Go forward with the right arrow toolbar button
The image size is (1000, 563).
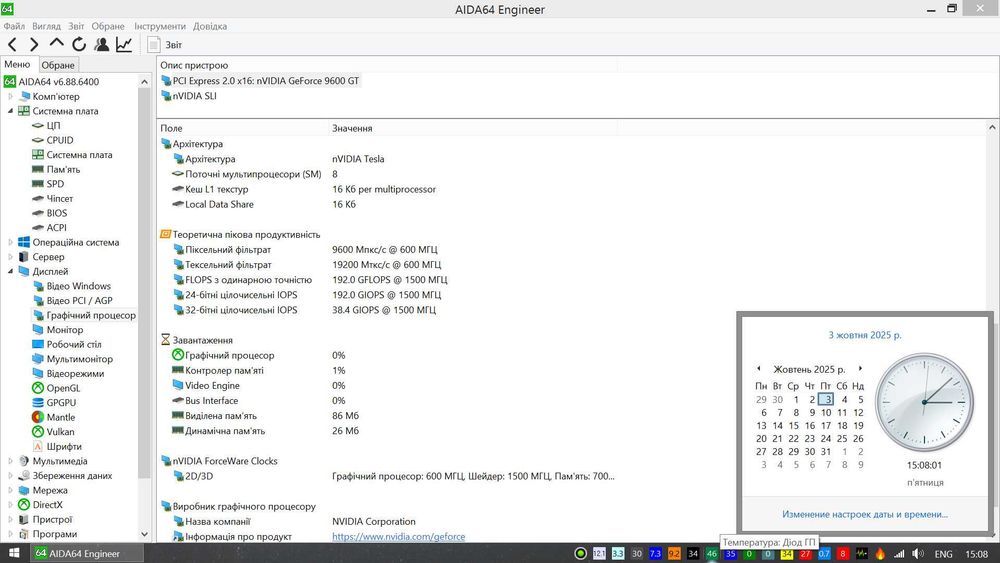34,44
